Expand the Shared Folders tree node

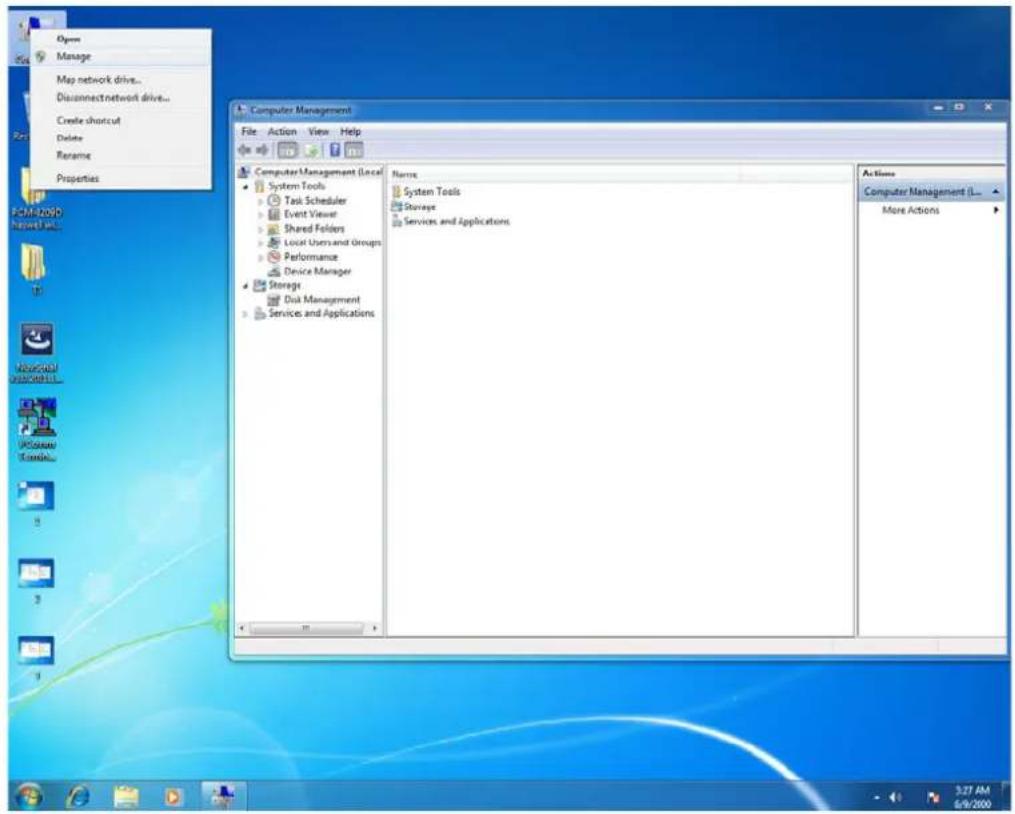(260, 229)
